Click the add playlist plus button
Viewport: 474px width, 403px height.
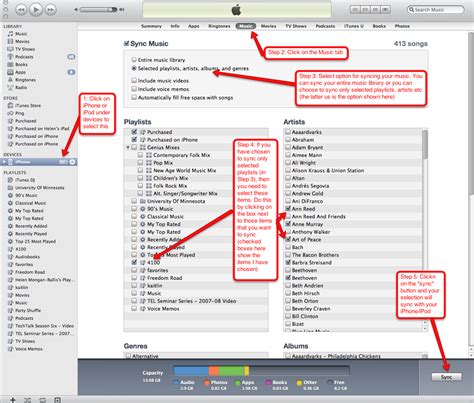12,400
